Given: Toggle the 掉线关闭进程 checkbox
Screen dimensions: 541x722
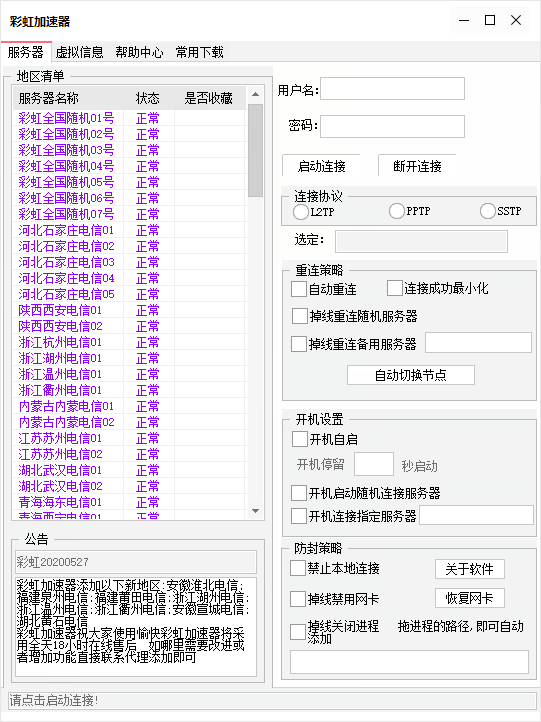Looking at the screenshot, I should [298, 631].
